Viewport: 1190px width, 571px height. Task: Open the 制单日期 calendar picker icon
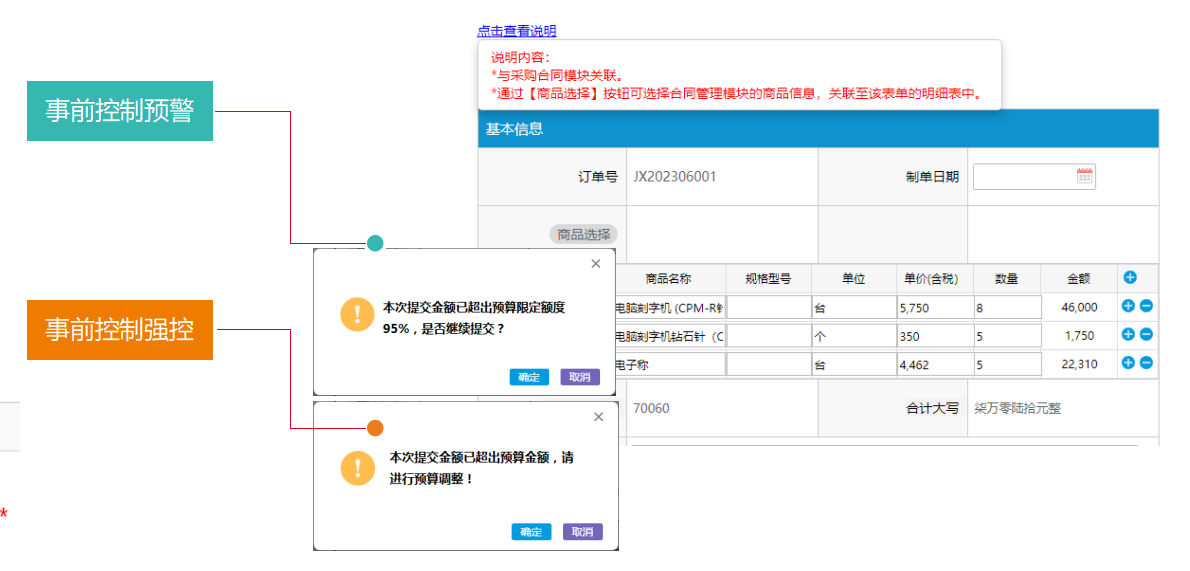[1085, 177]
